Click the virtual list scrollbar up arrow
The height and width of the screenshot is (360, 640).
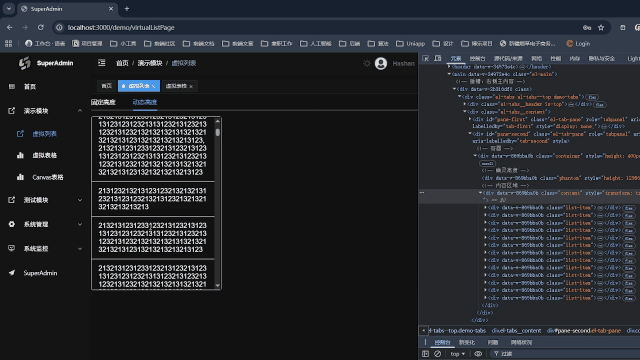pyautogui.click(x=218, y=121)
